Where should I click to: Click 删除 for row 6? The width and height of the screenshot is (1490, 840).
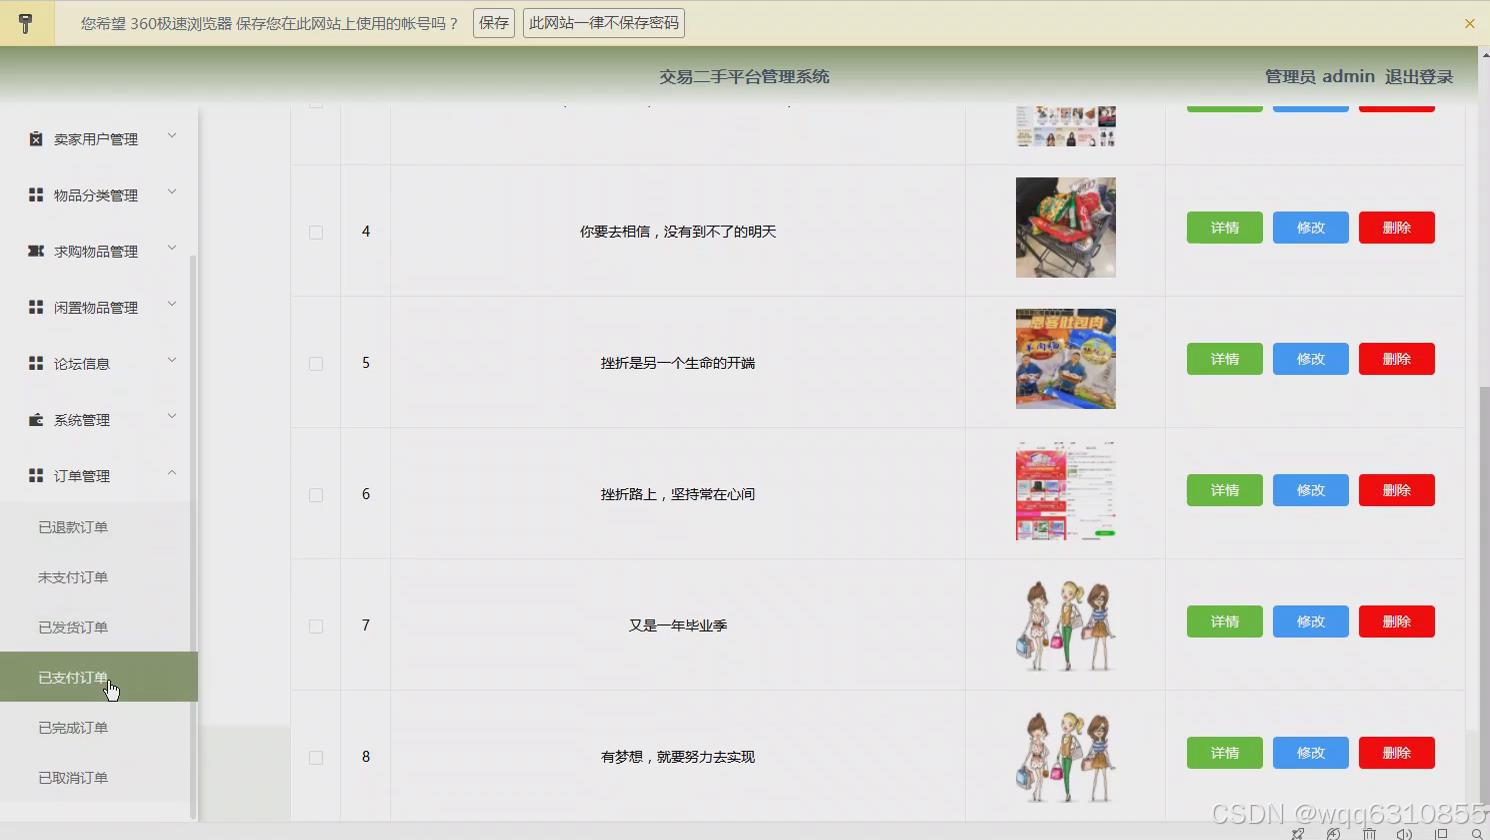coord(1397,490)
